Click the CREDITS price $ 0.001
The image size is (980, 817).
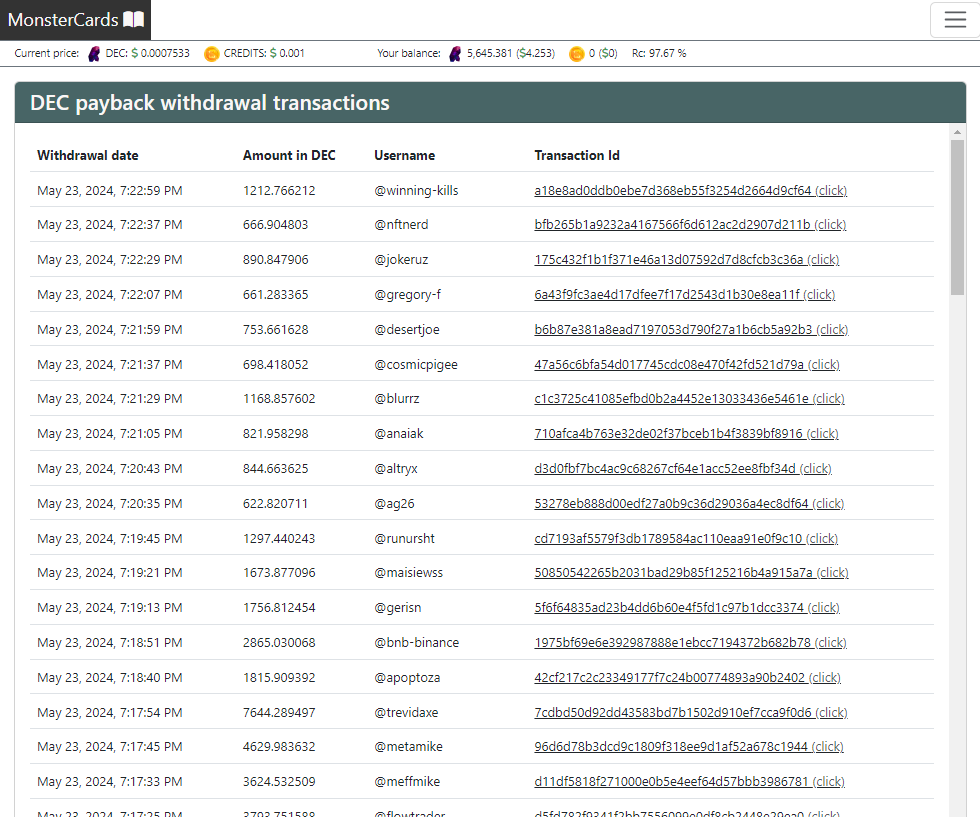point(288,54)
